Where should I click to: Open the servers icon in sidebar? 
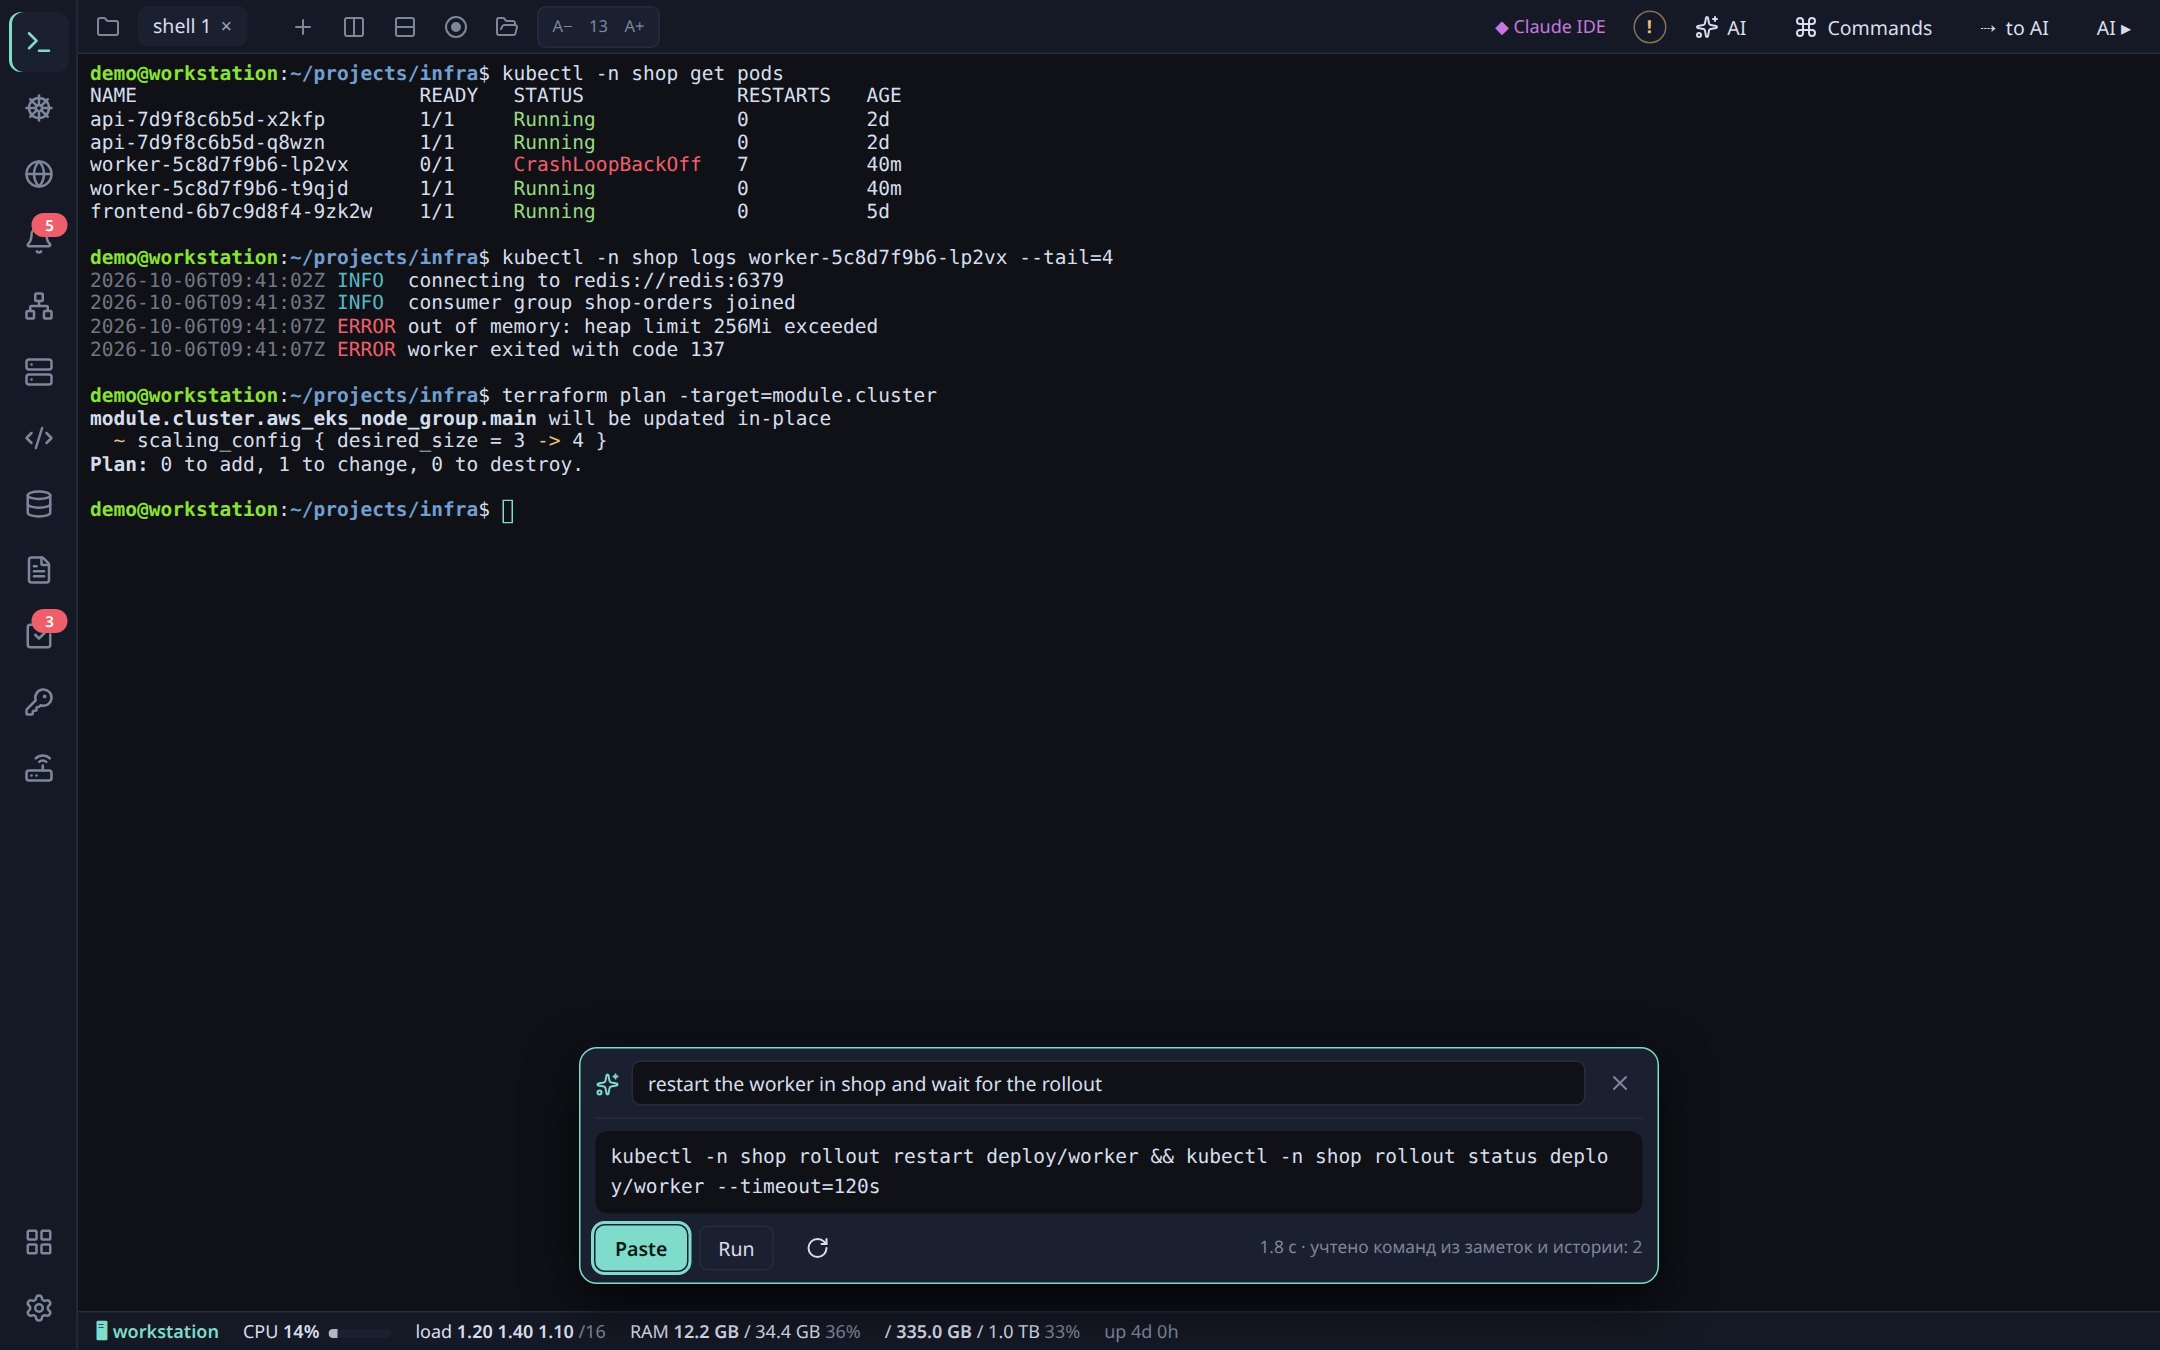click(39, 372)
